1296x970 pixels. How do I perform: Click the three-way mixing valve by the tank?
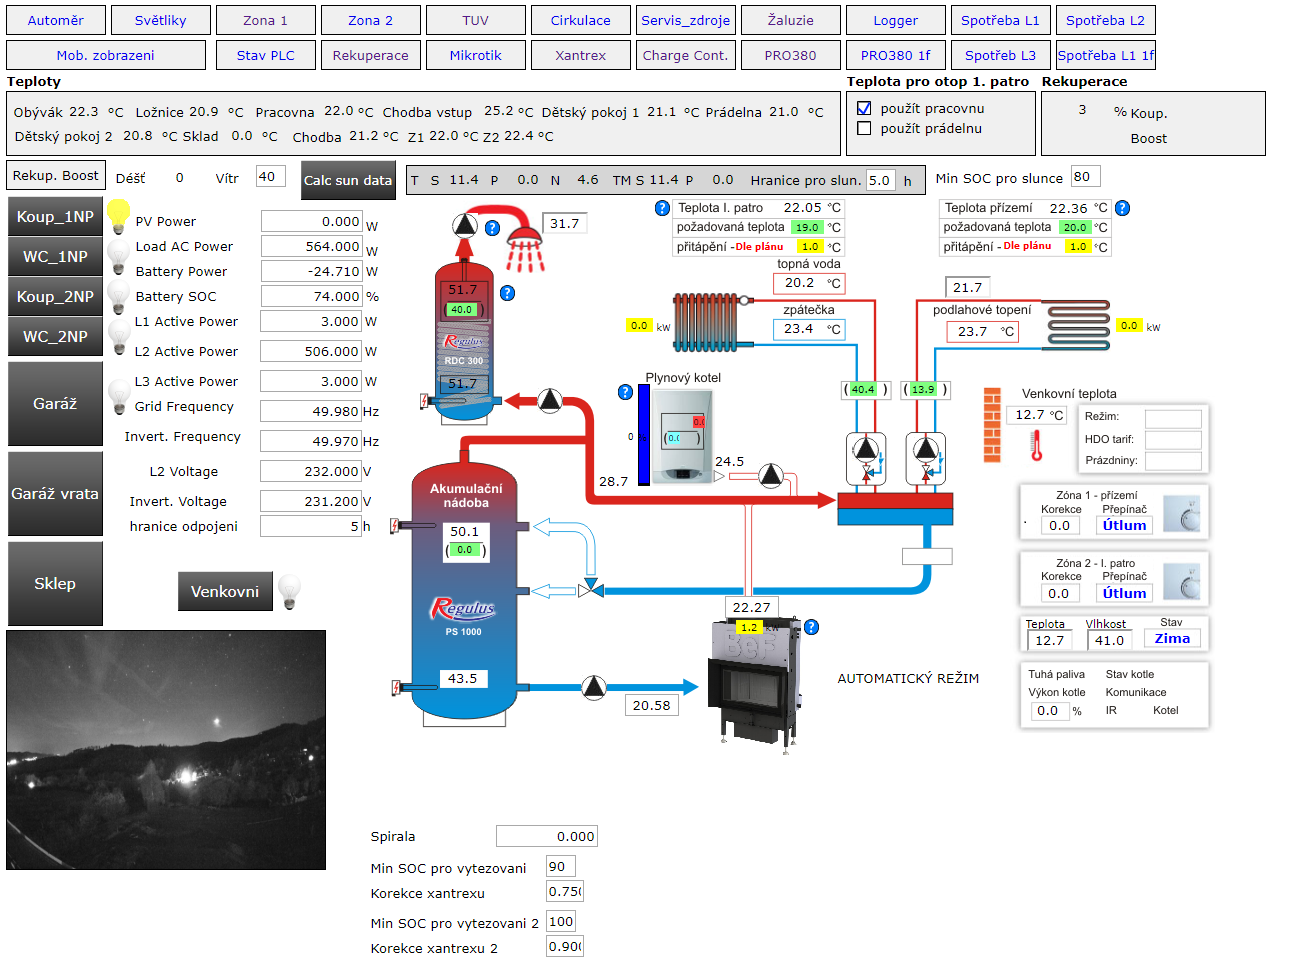[591, 589]
